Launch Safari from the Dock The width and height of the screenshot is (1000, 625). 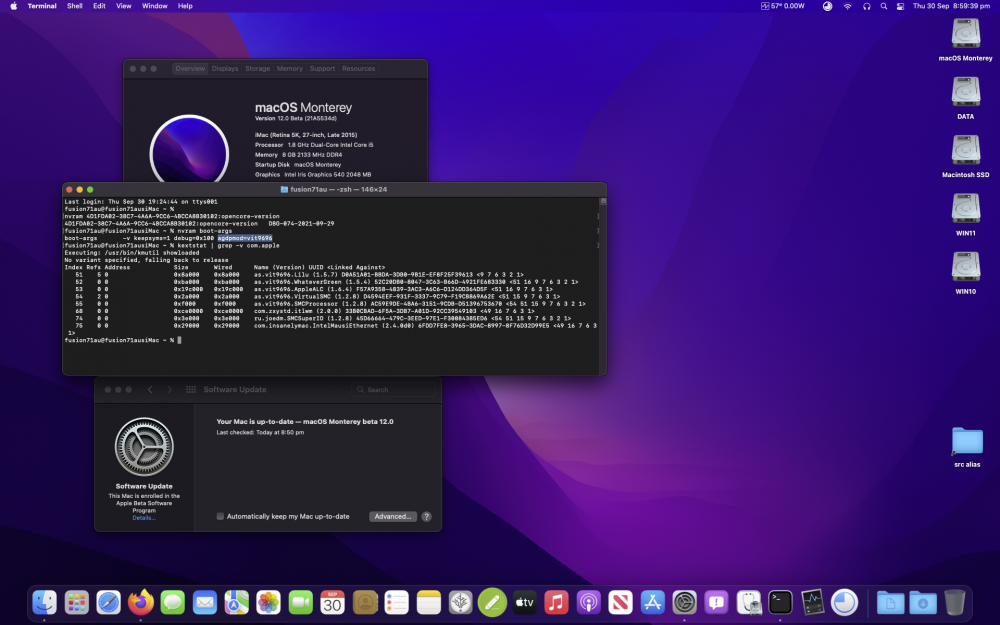point(108,602)
